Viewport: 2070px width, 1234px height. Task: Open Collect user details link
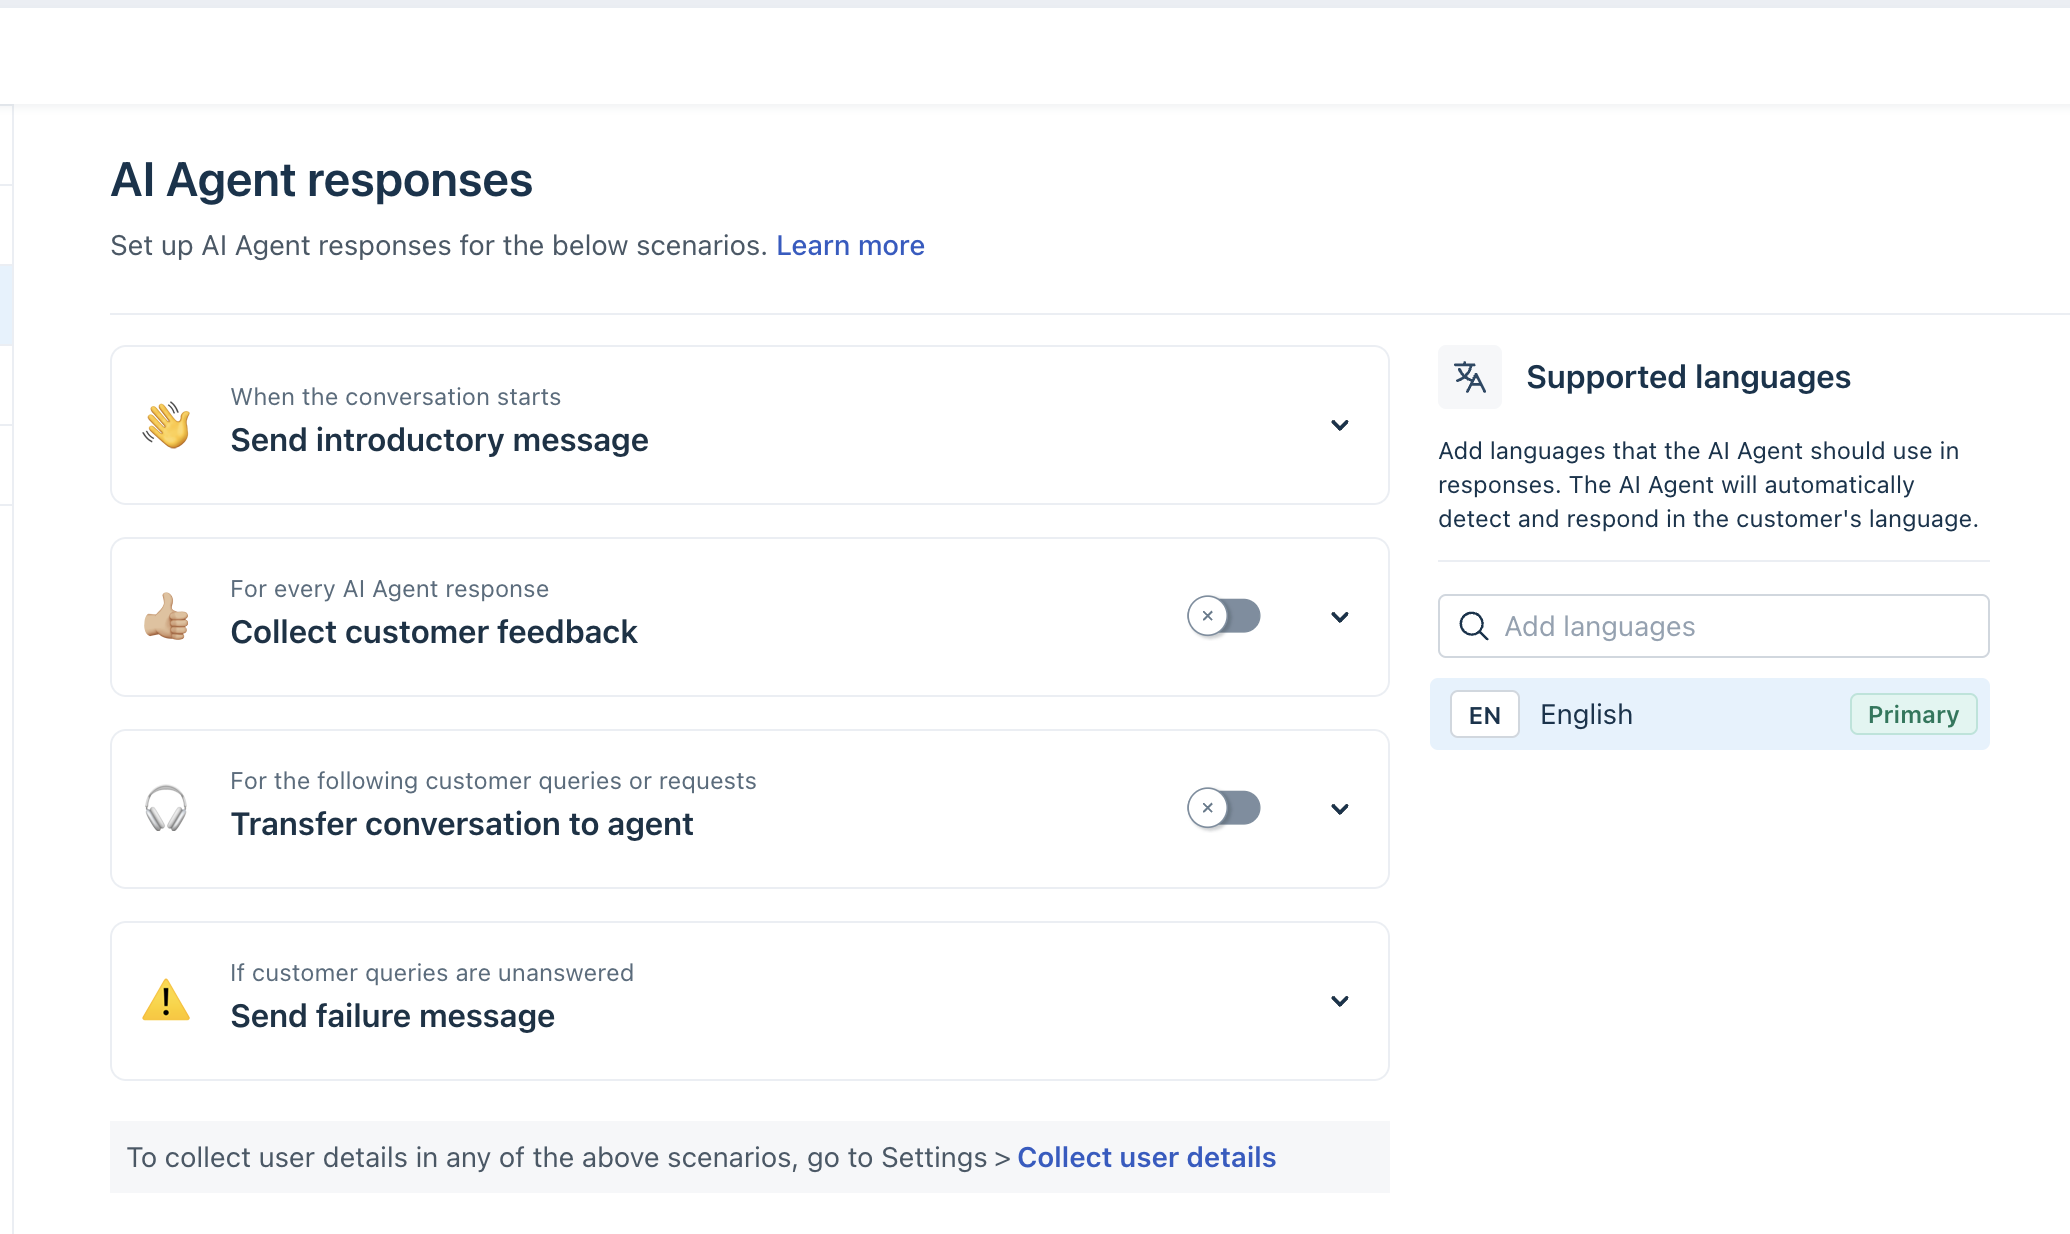pyautogui.click(x=1146, y=1157)
